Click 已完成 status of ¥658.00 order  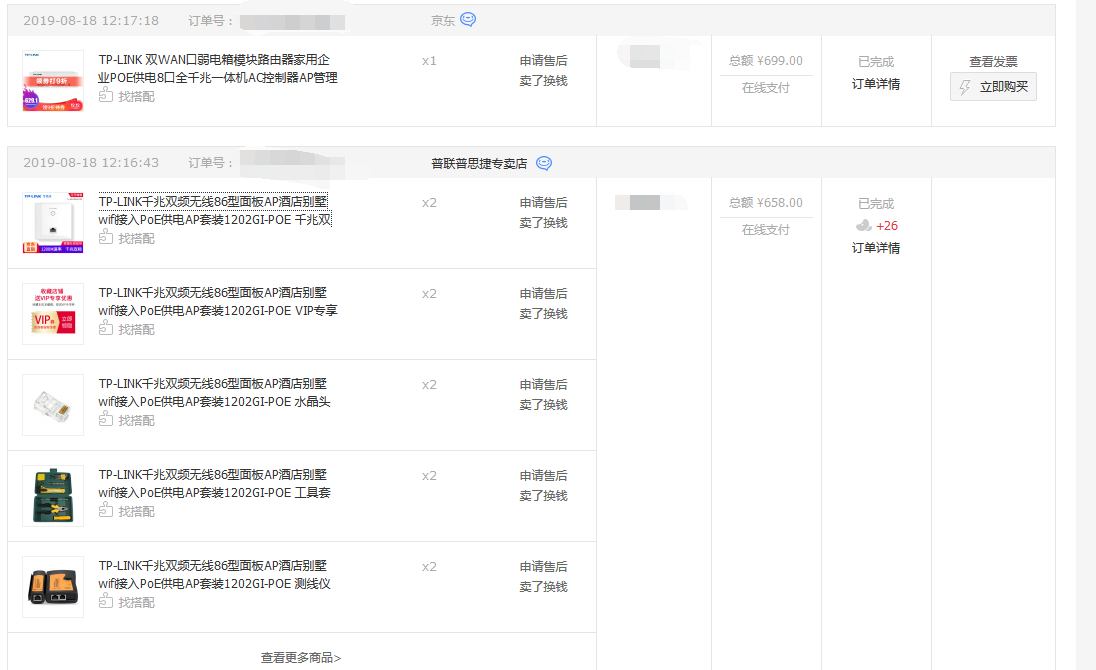[x=876, y=203]
